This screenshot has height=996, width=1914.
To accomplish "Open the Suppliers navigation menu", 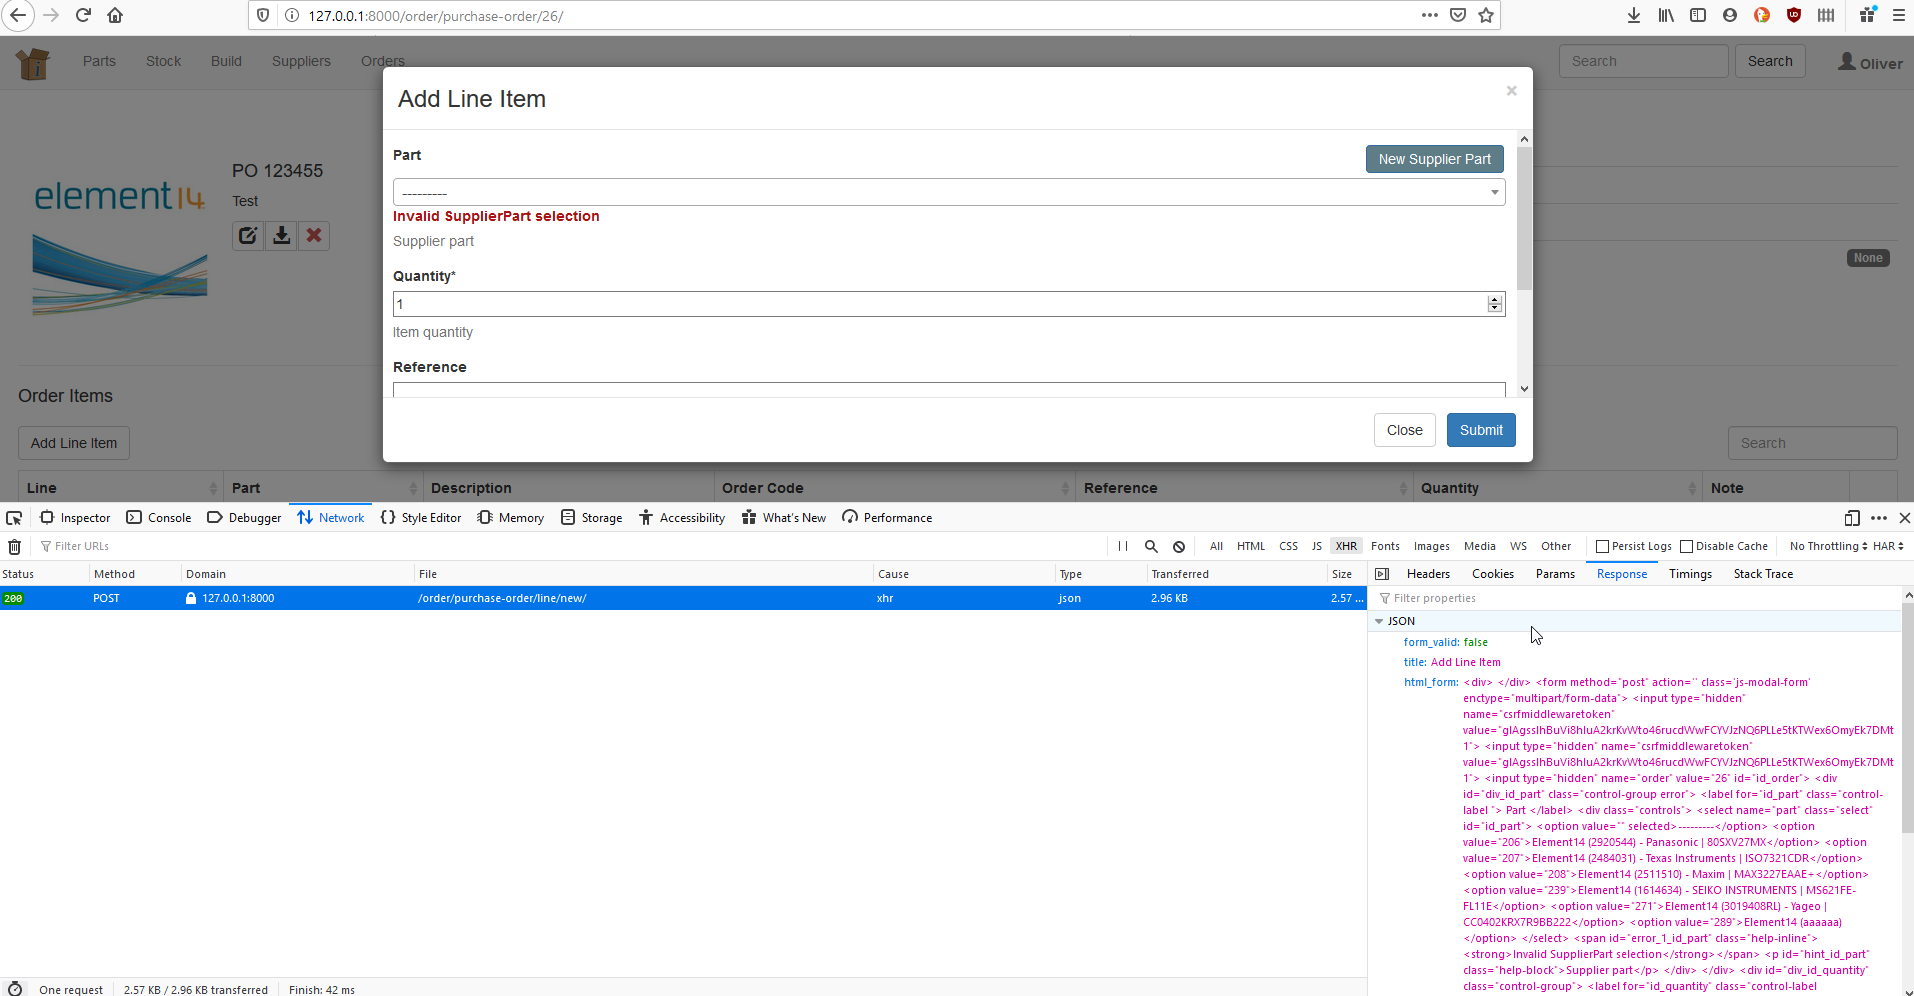I will pos(300,61).
